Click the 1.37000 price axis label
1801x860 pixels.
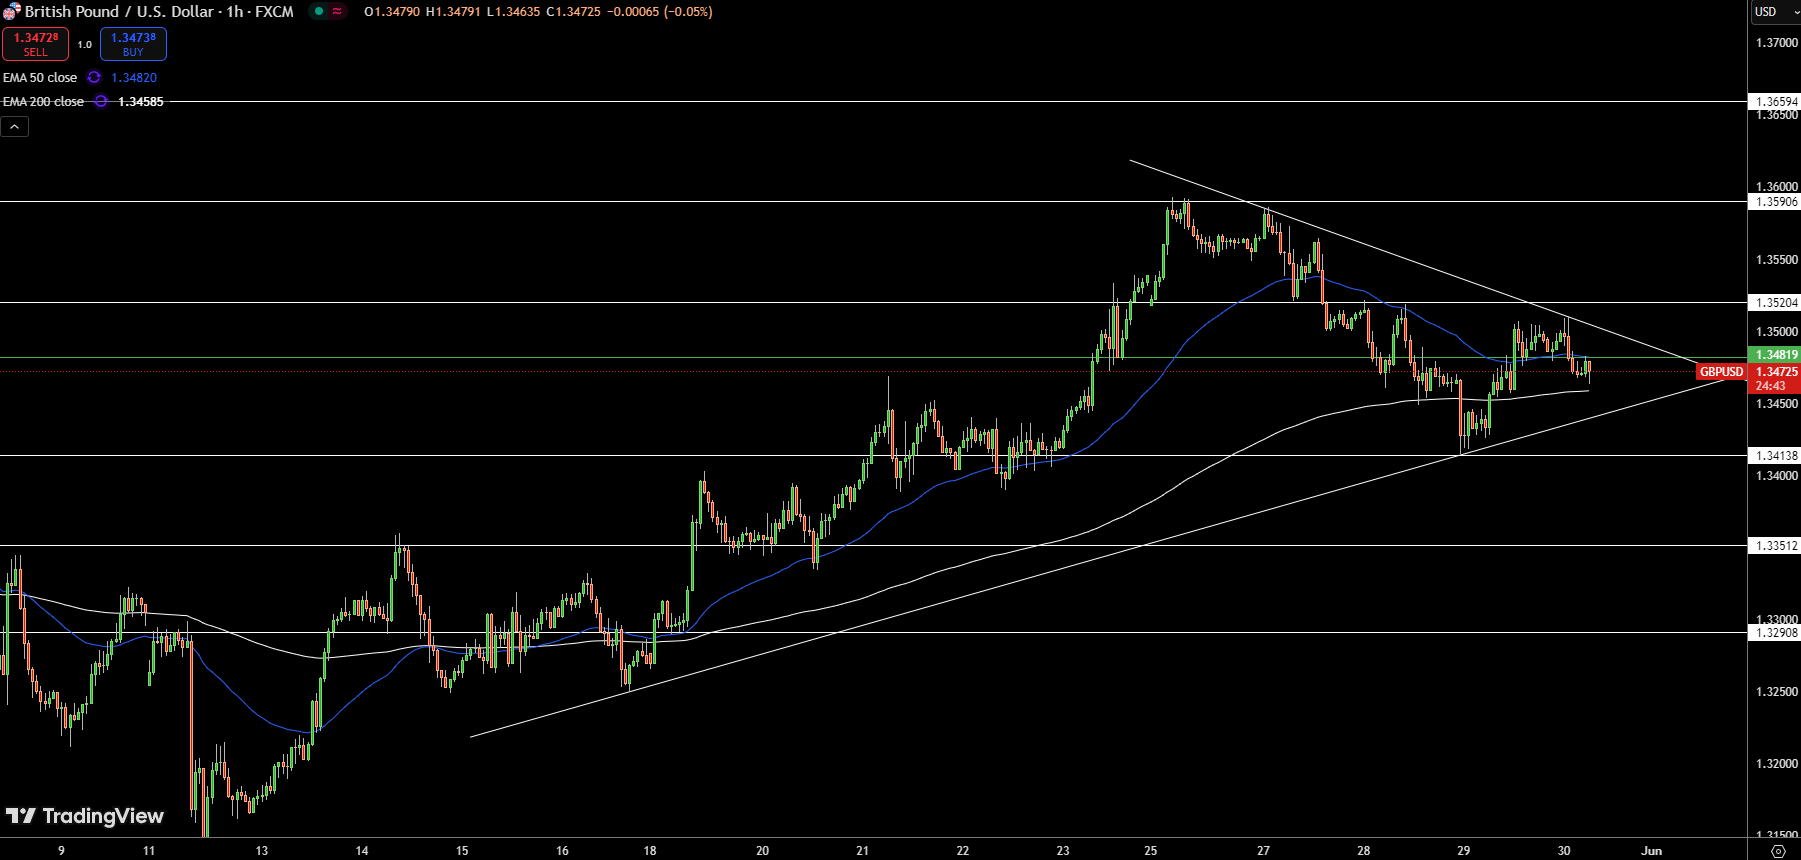1777,43
